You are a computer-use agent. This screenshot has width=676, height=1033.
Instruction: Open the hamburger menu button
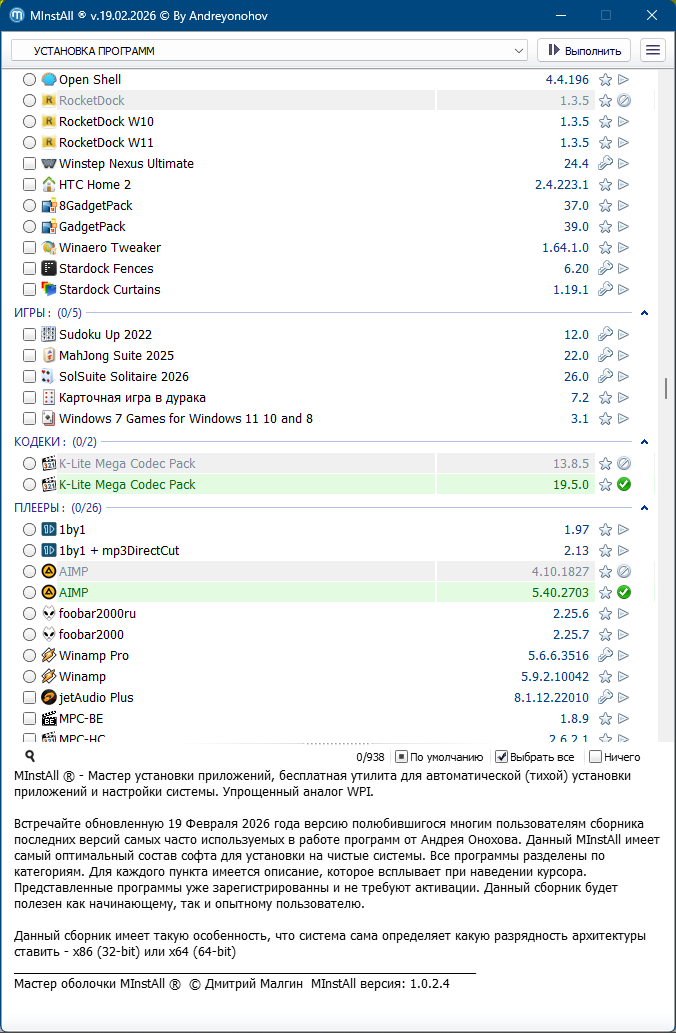[653, 50]
